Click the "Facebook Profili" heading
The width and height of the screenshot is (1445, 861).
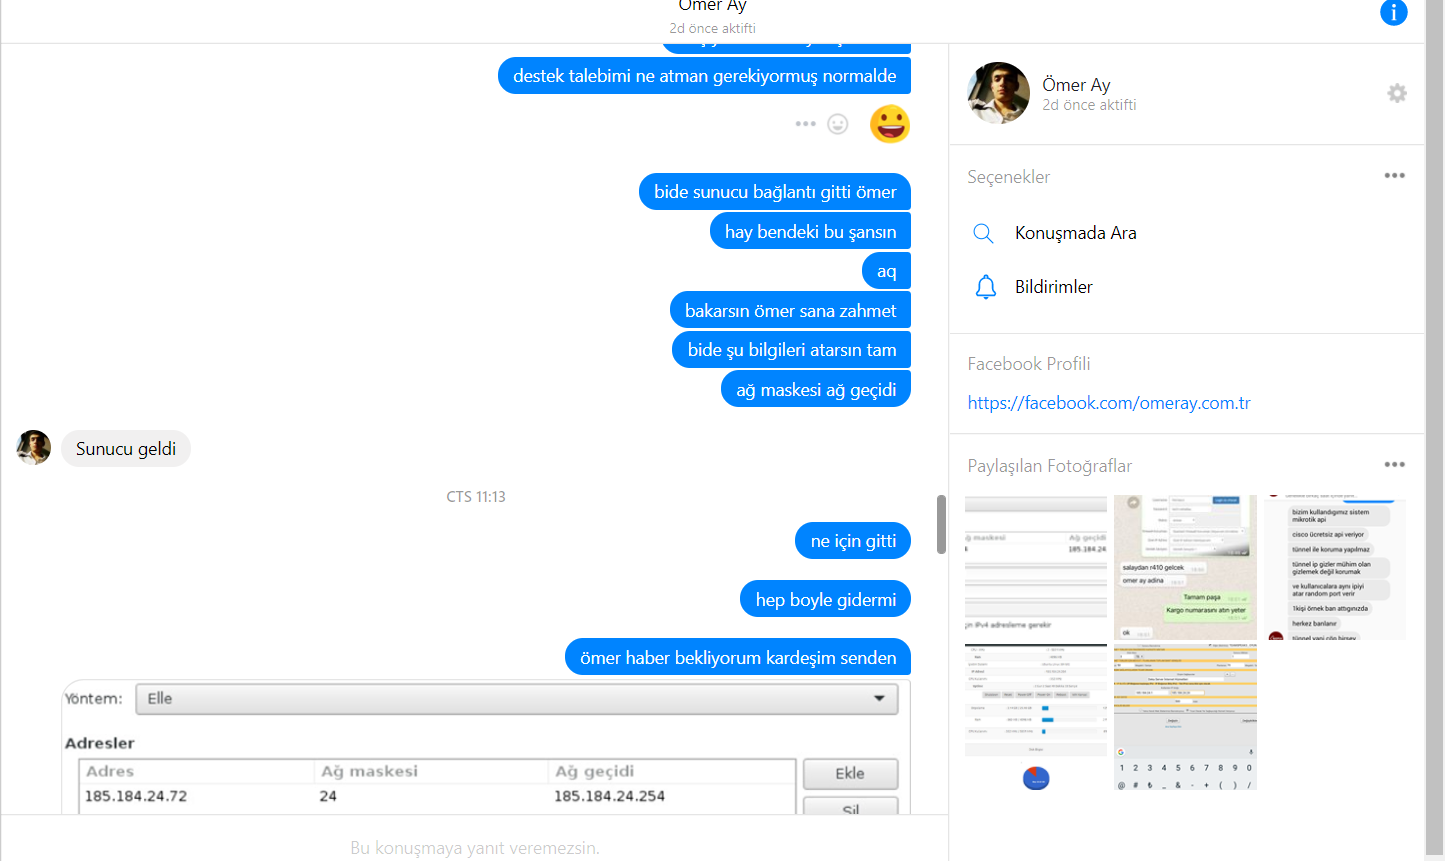point(1028,364)
